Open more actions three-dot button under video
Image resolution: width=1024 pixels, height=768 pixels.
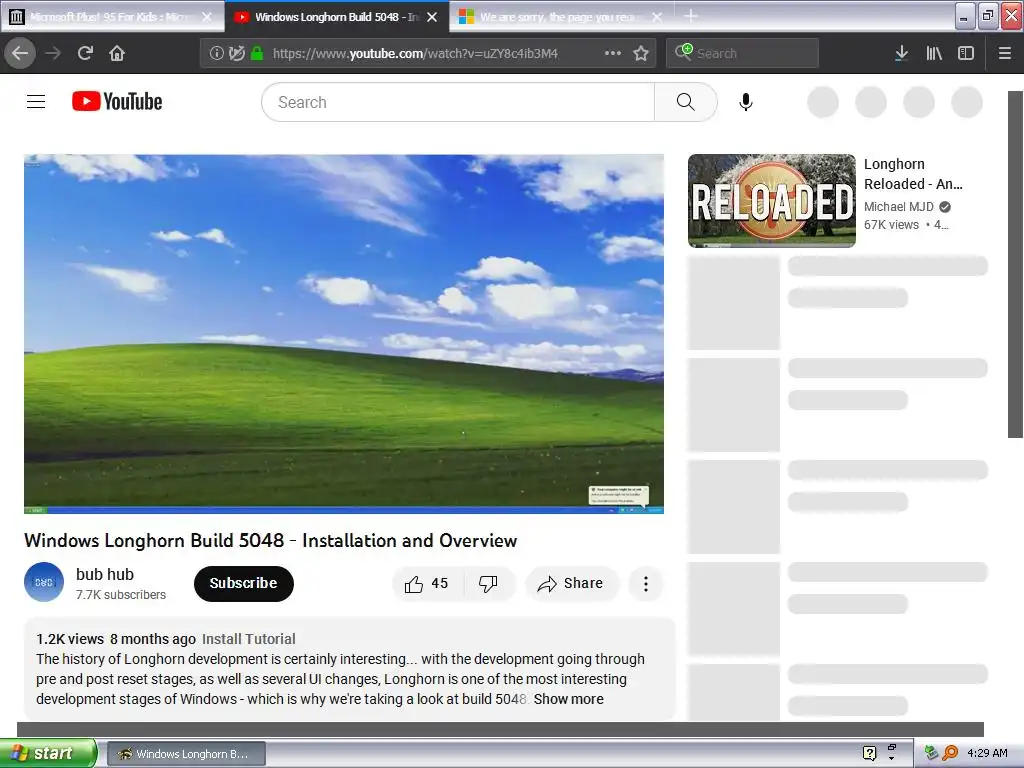646,583
